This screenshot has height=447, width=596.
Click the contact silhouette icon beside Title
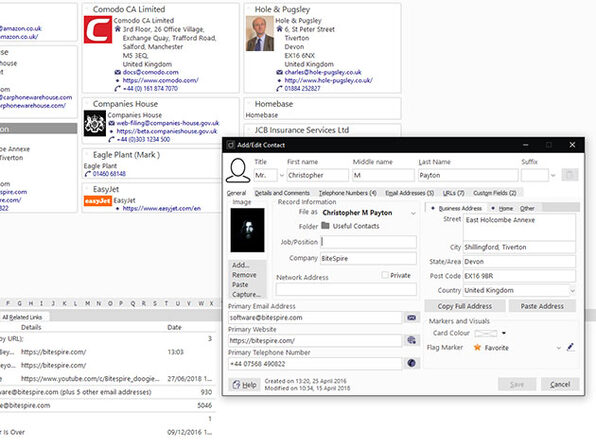click(x=238, y=170)
